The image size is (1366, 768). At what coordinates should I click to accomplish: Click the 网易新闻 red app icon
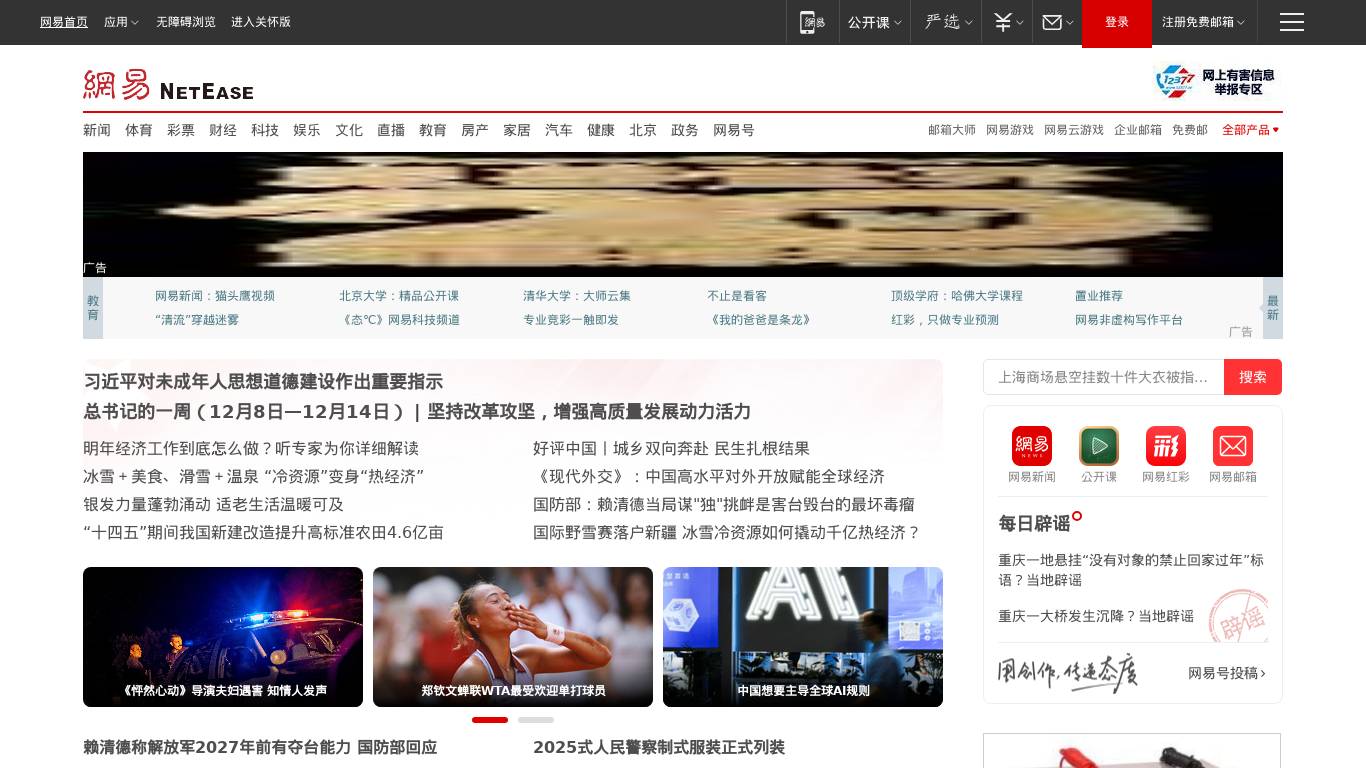pyautogui.click(x=1031, y=446)
